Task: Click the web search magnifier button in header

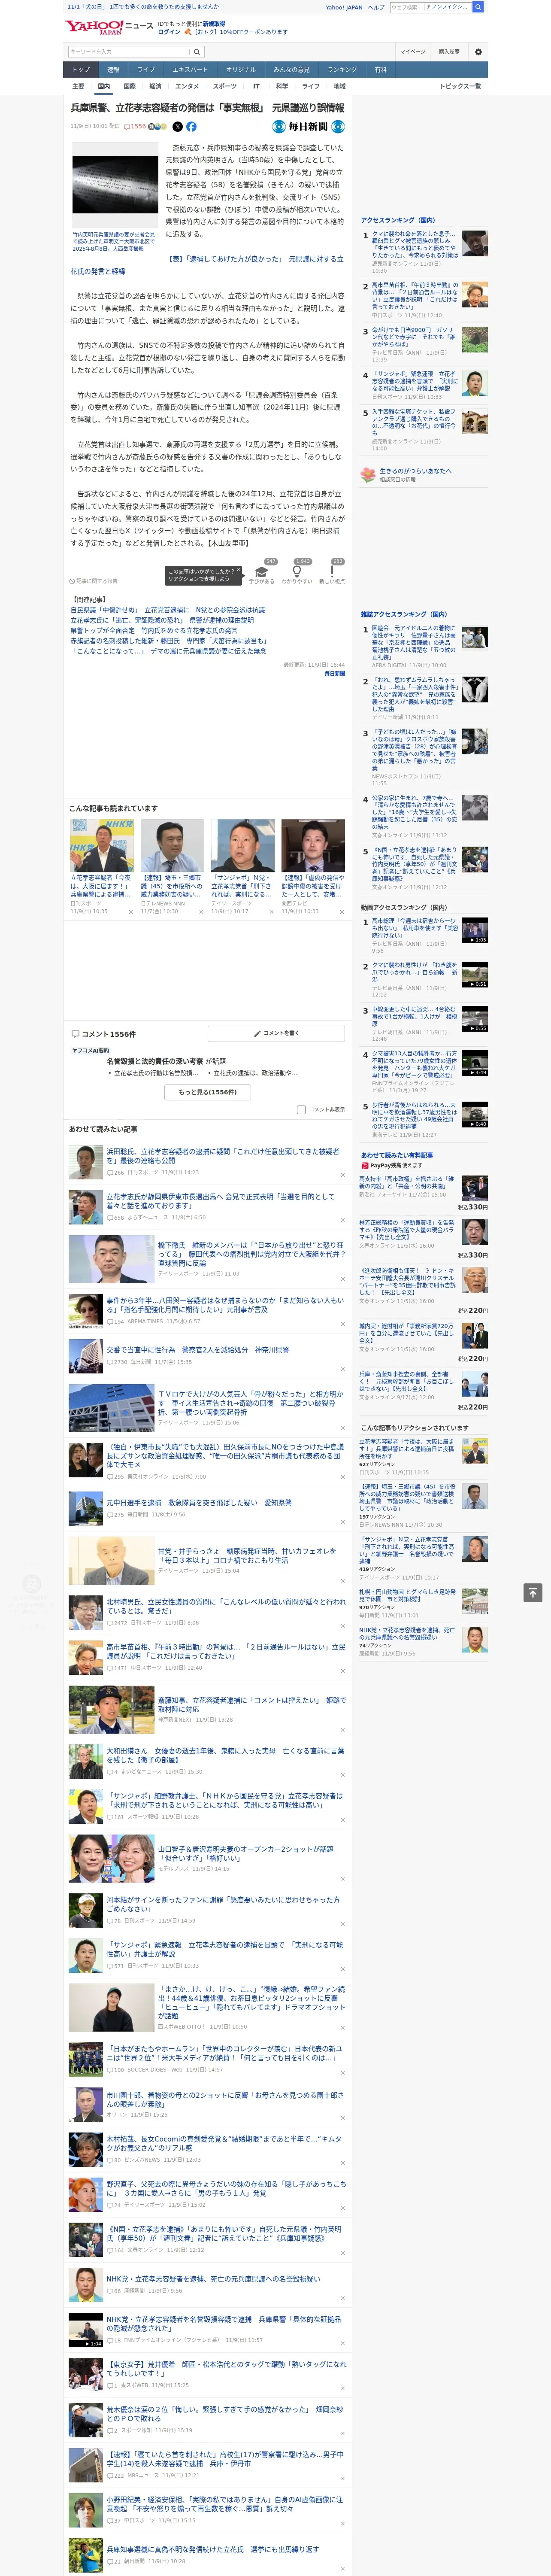Action: [478, 7]
